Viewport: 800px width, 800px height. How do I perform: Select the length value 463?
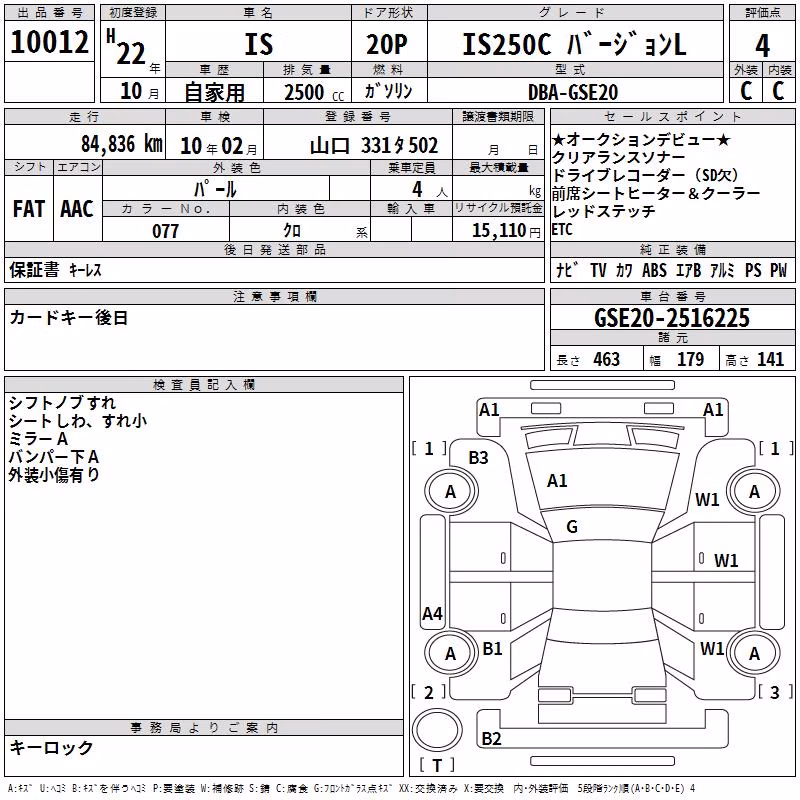607,359
